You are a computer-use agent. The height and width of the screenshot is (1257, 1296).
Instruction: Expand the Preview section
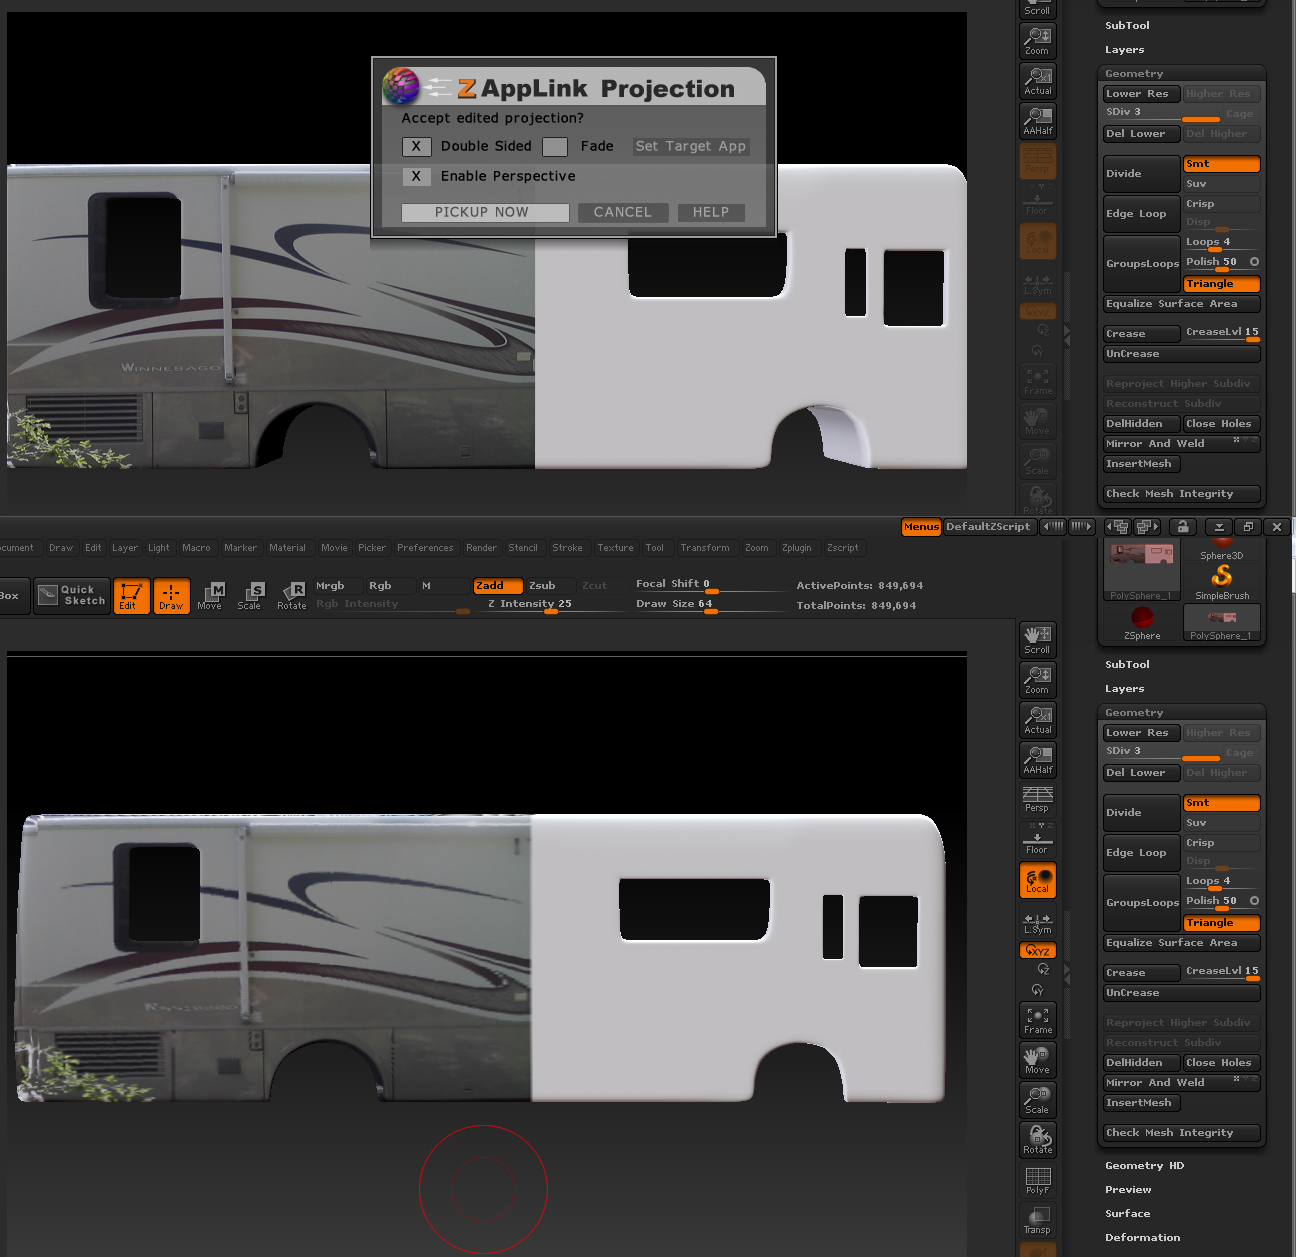(1128, 1190)
